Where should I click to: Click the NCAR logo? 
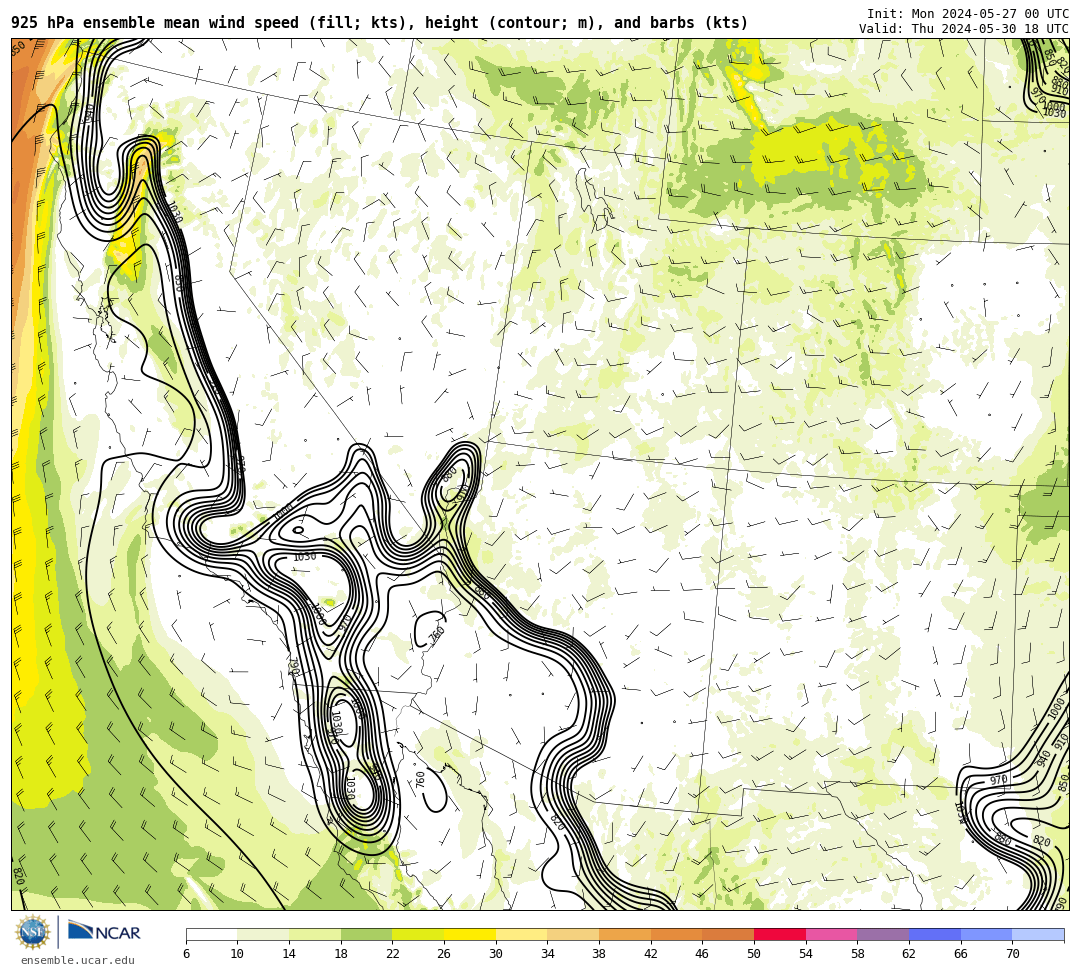(x=104, y=932)
